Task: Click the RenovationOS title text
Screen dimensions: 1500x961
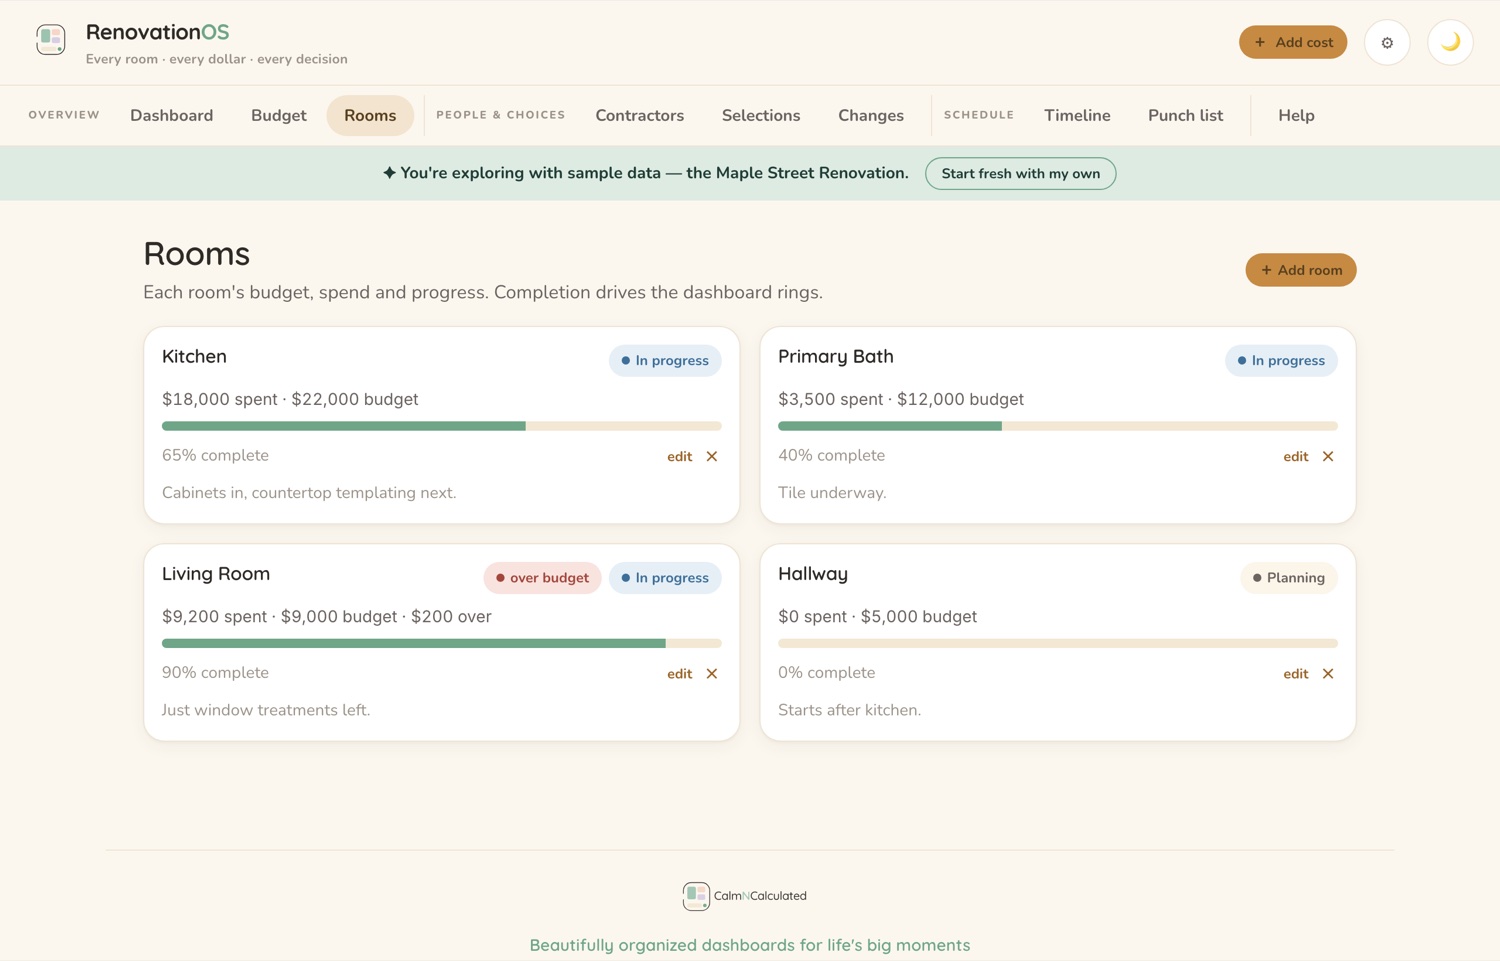Action: (158, 32)
